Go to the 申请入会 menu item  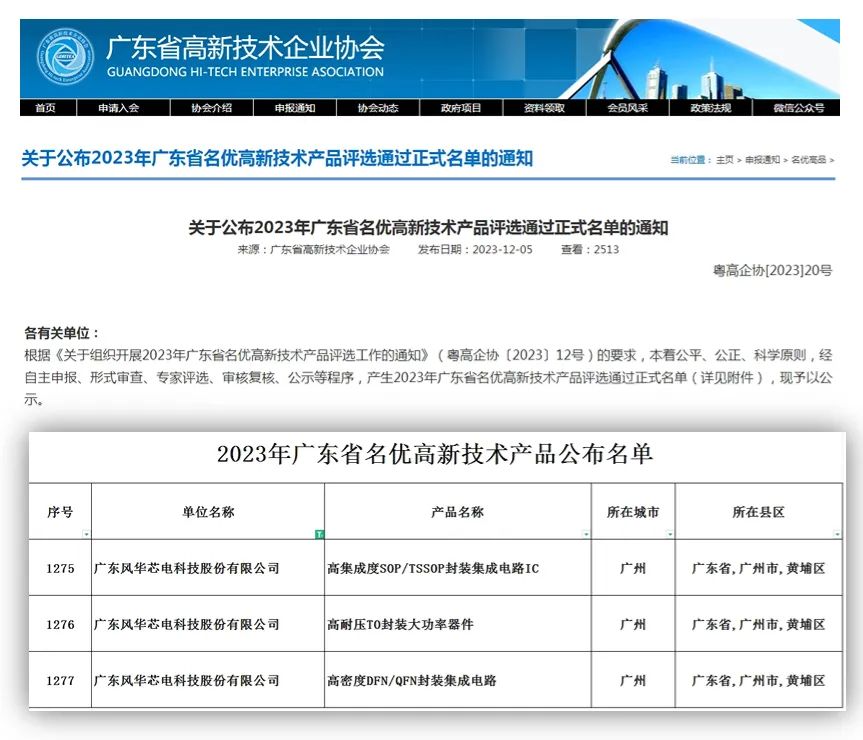click(118, 108)
